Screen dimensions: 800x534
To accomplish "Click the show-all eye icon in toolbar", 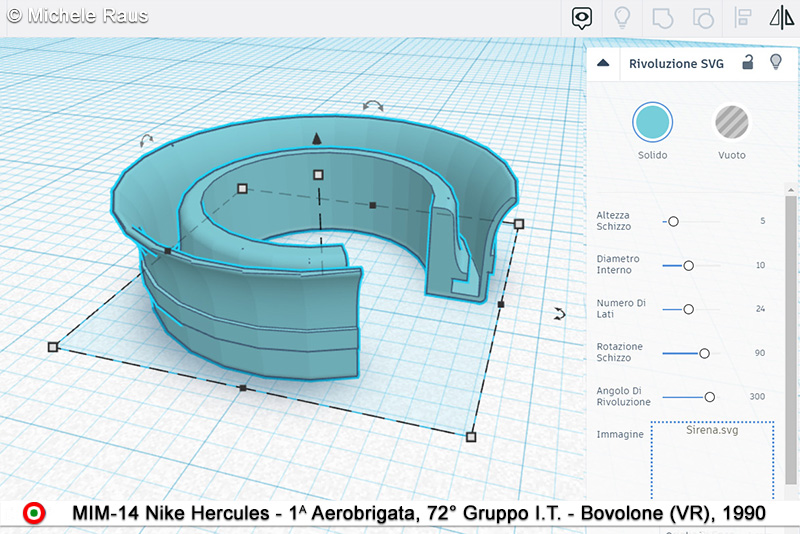I will point(582,18).
